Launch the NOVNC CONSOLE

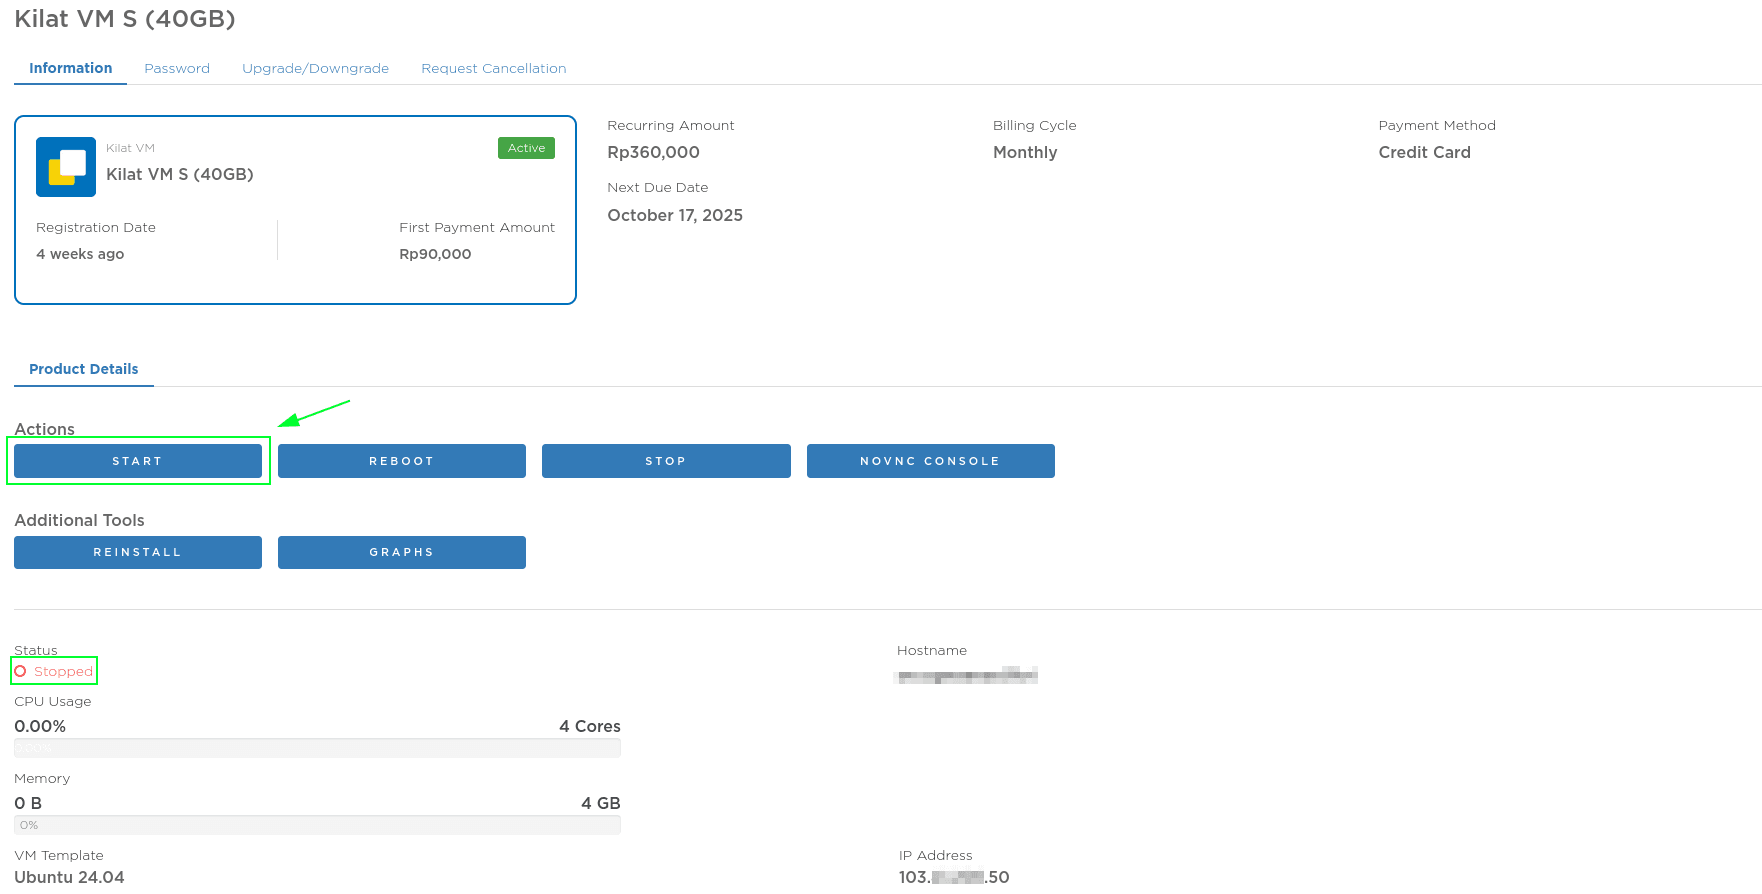930,461
